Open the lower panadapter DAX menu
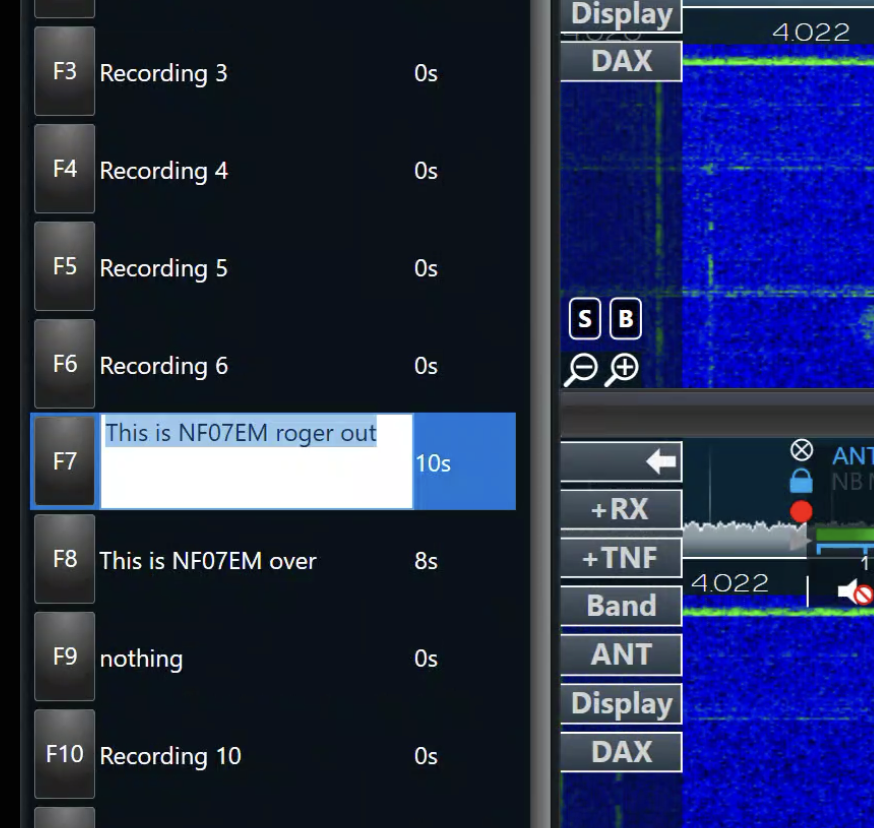The width and height of the screenshot is (874, 828). coord(621,752)
